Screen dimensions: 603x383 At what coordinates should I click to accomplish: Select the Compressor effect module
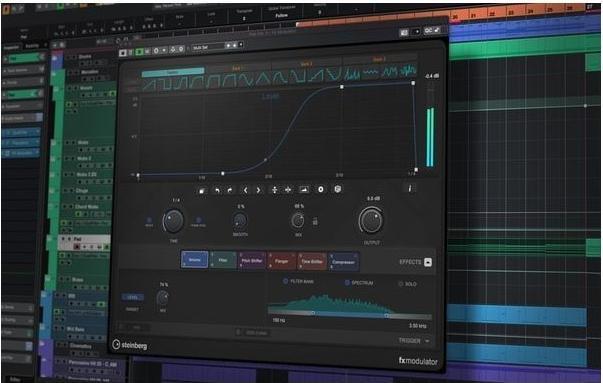tap(343, 262)
